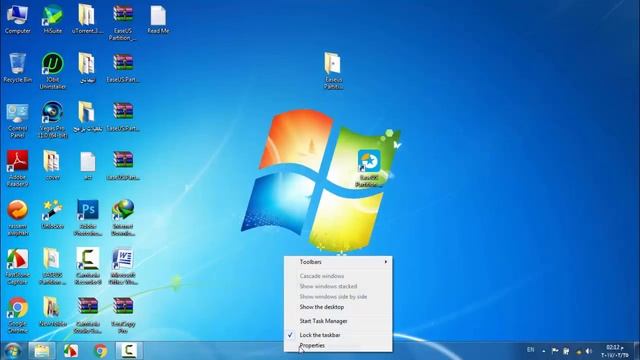Open the volume speaker control
The height and width of the screenshot is (360, 640).
(x=588, y=351)
